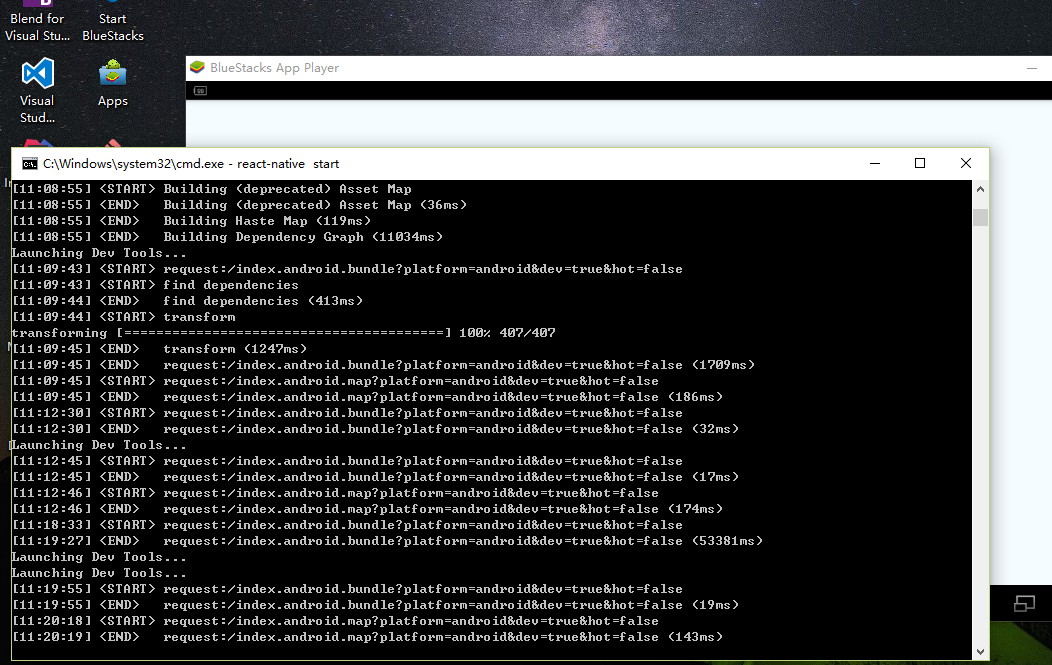
Task: Maximize the cmd.exe window
Action: click(x=920, y=163)
